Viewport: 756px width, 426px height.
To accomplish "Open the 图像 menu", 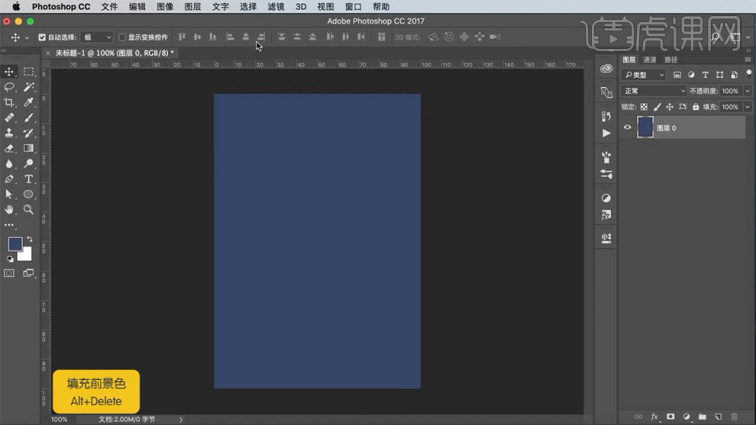I will coord(165,7).
